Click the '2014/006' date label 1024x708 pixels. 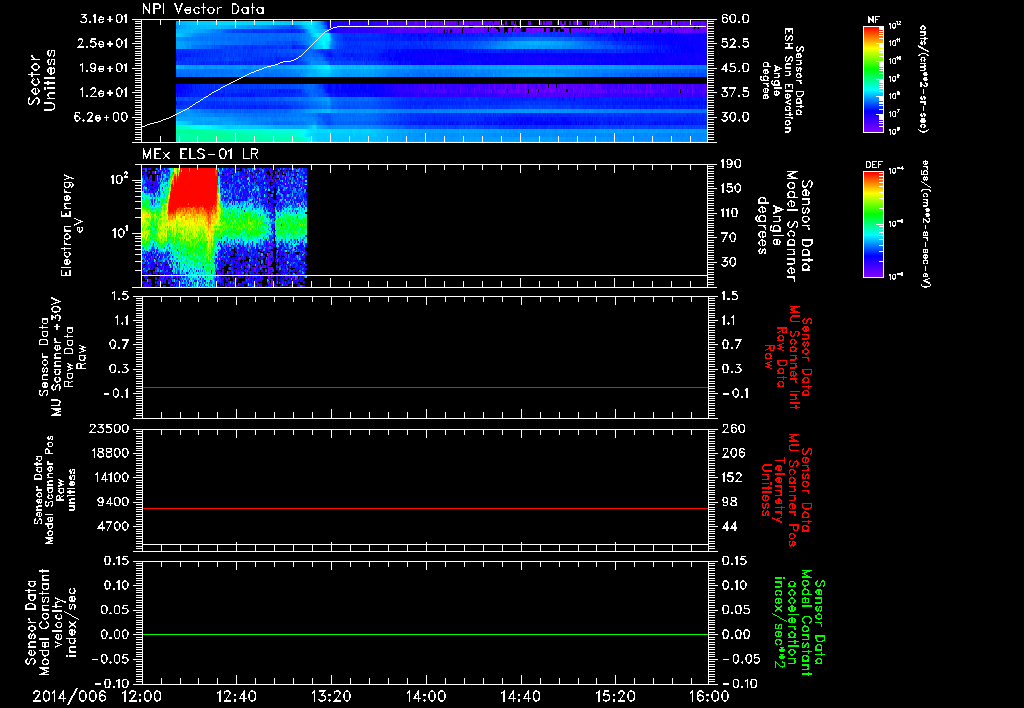69,696
